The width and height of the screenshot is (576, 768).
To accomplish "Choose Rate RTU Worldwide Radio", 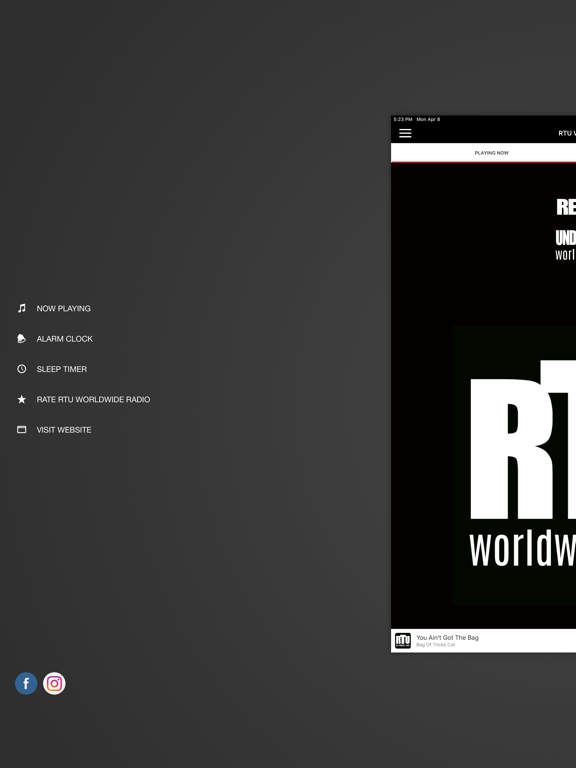I will click(94, 400).
